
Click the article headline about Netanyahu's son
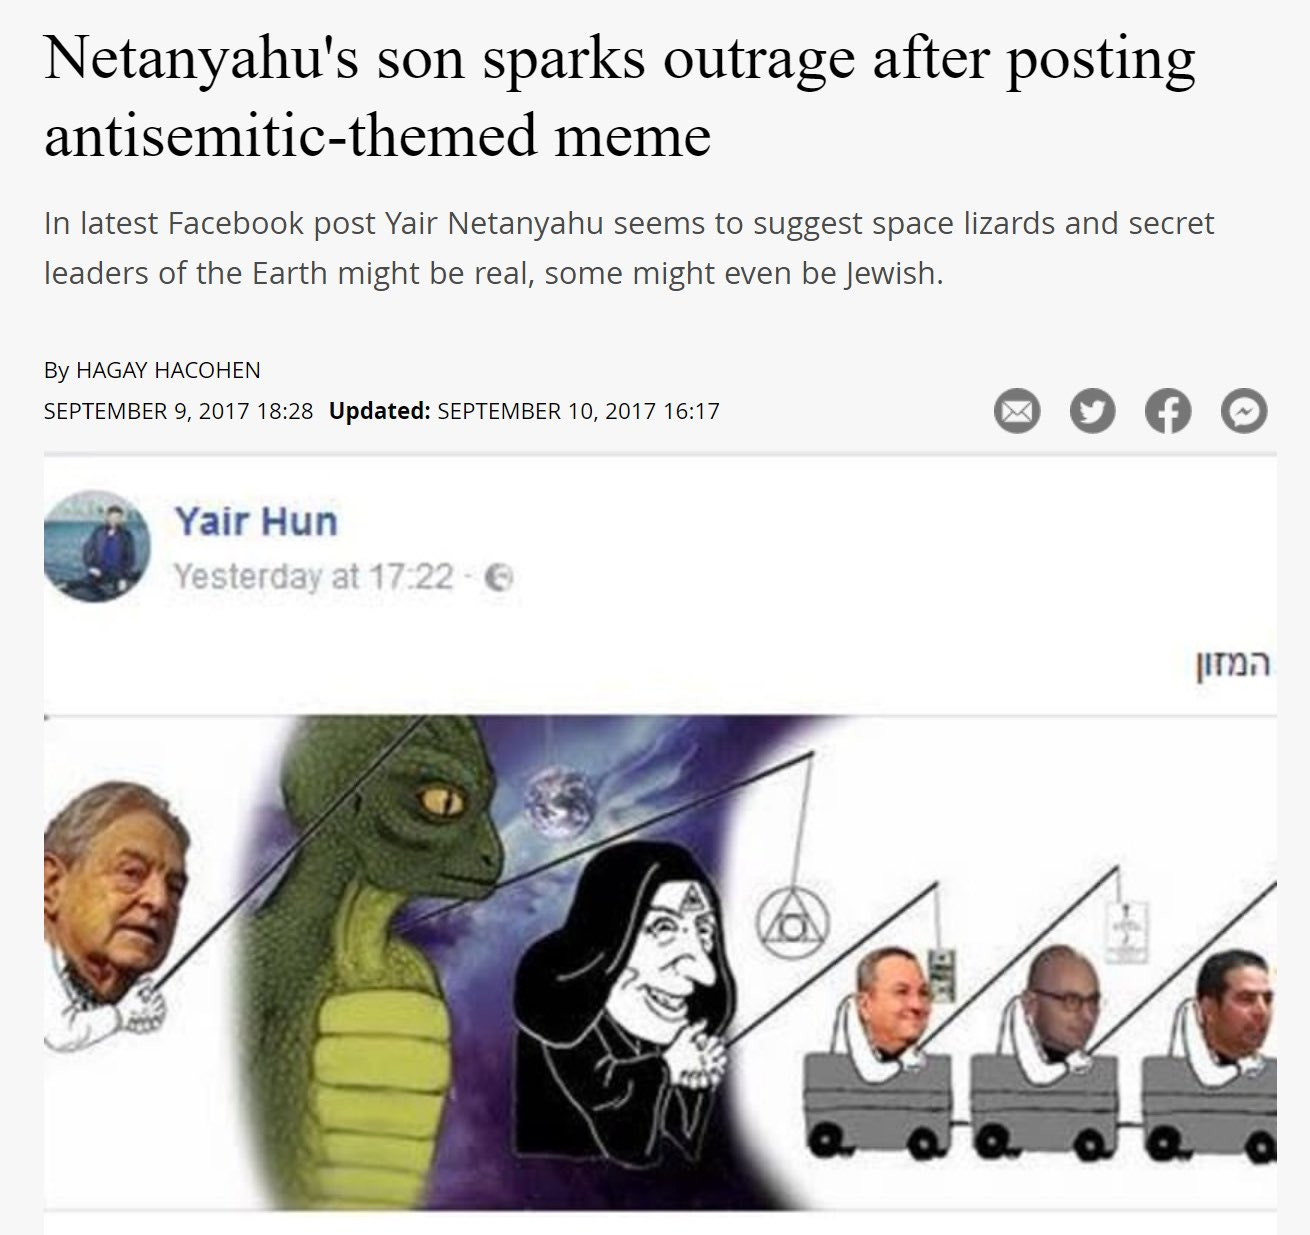pos(619,97)
